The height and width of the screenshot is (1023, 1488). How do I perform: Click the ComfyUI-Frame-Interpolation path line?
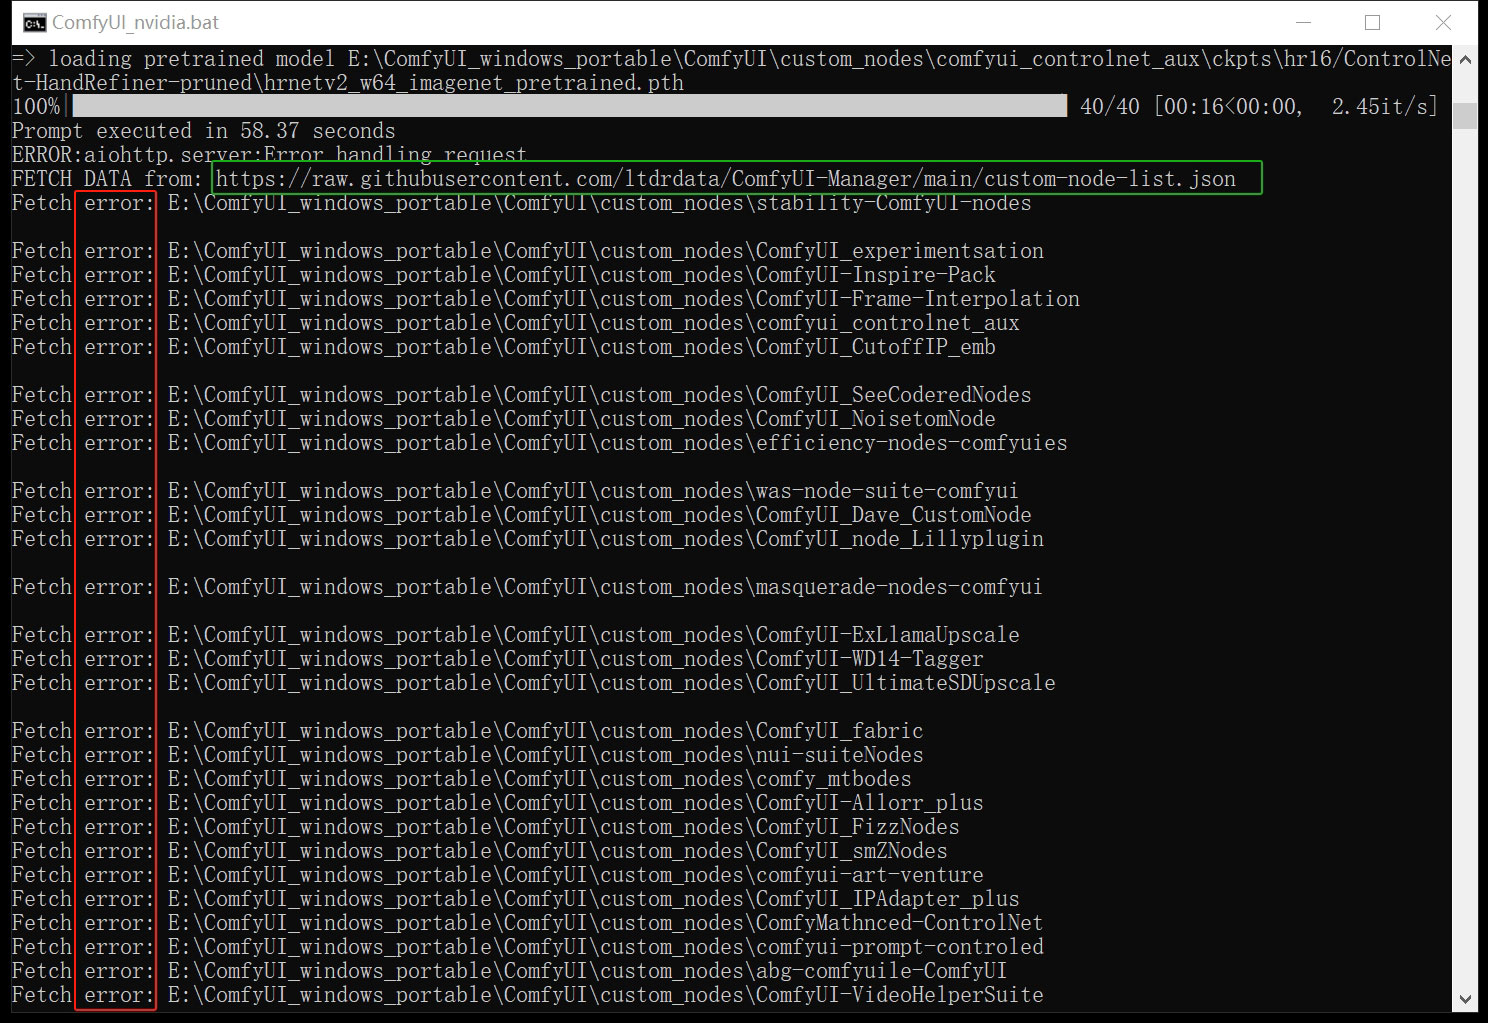[545, 299]
